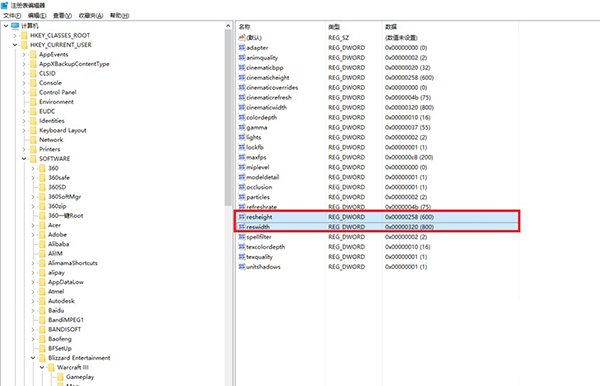600x386 pixels.
Task: Click the tree pane scroll-up arrow
Action: (228, 26)
